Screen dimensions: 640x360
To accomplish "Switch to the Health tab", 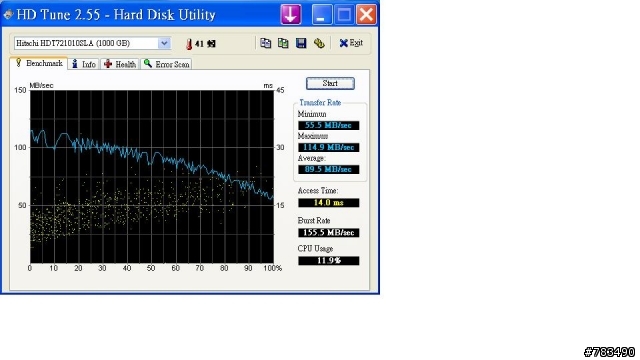I will click(120, 64).
